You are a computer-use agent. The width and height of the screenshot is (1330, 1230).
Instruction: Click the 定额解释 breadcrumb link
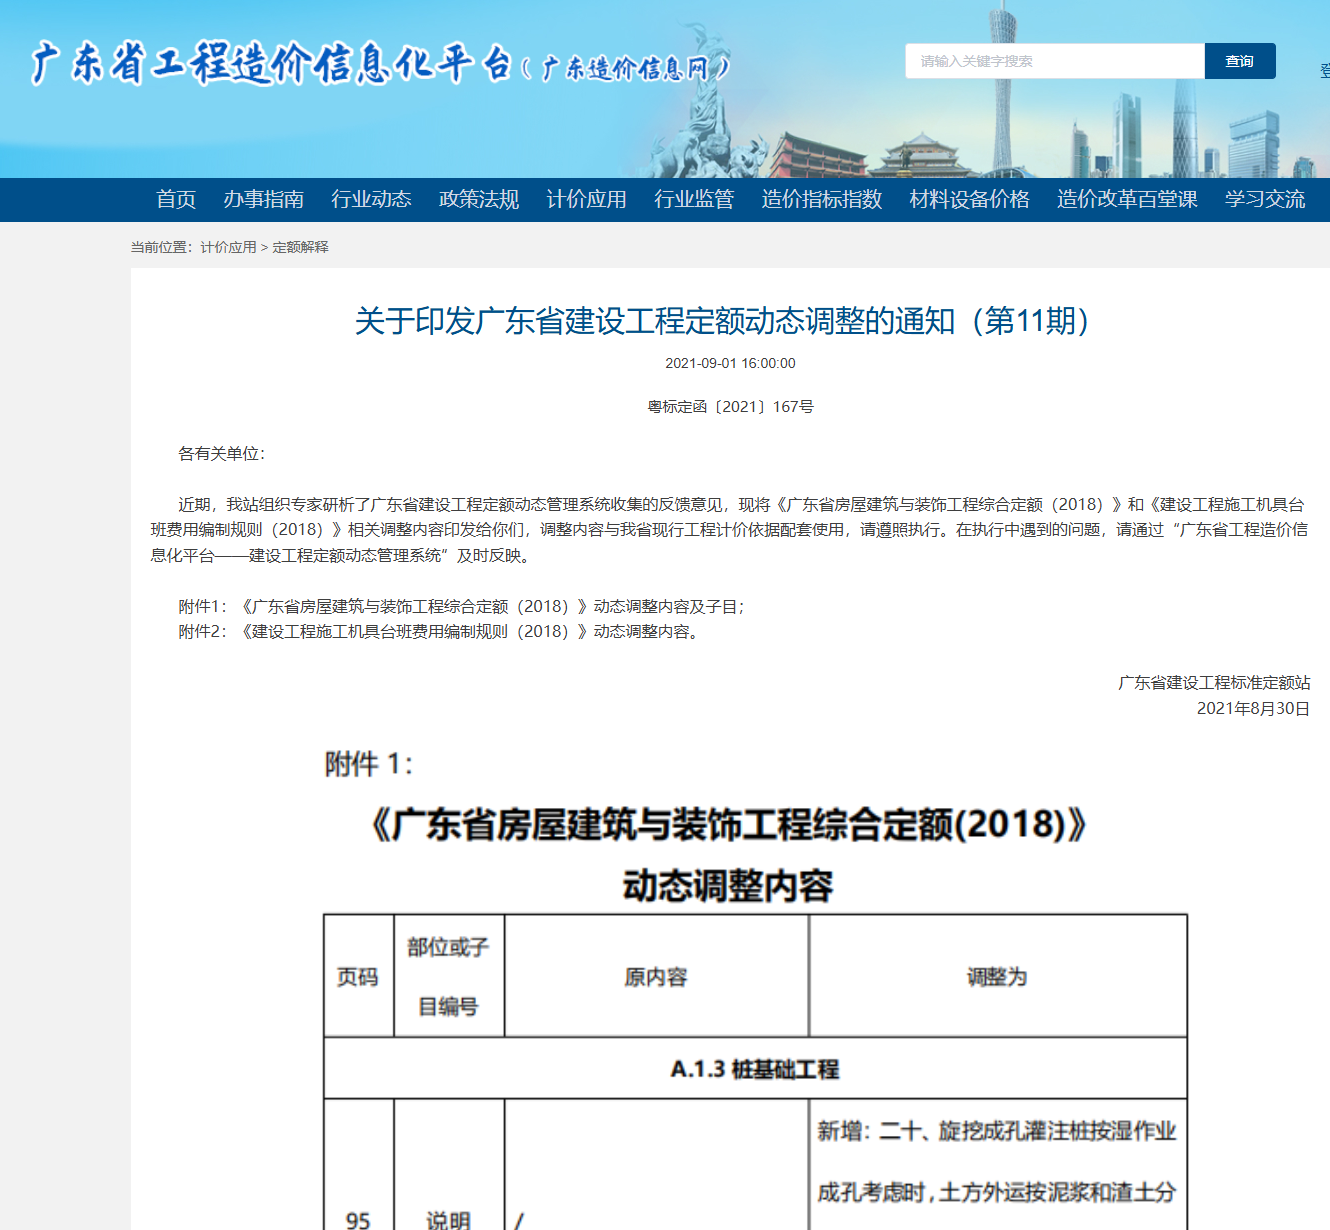[300, 247]
